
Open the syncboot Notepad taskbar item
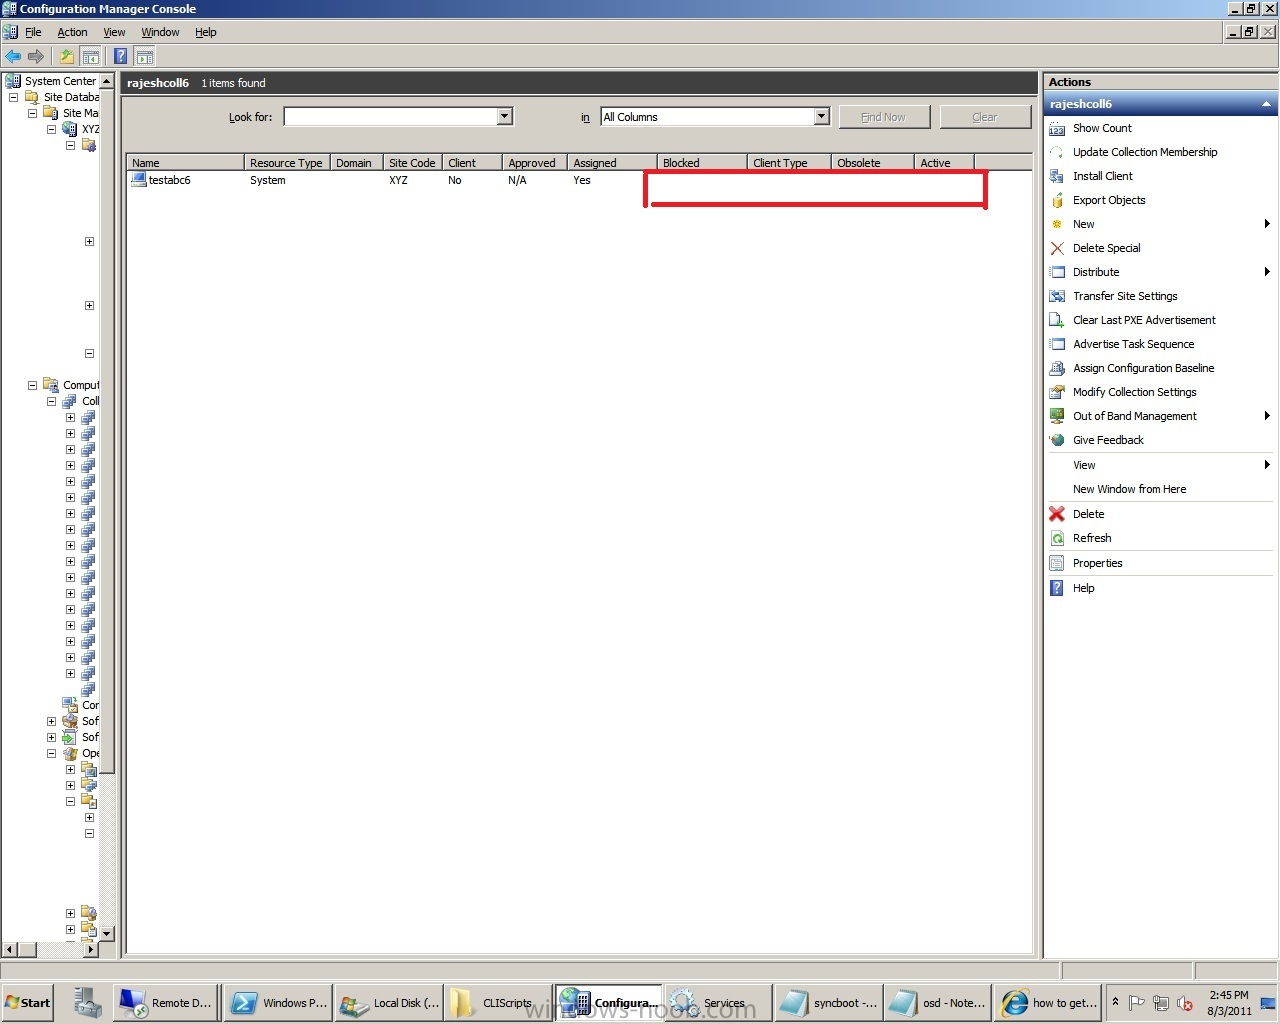click(x=829, y=1003)
